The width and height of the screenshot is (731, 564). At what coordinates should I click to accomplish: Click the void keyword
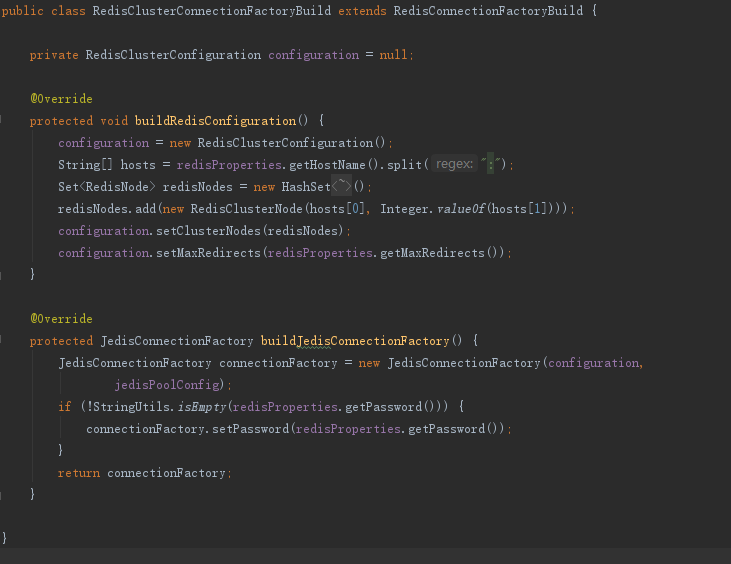pyautogui.click(x=114, y=121)
